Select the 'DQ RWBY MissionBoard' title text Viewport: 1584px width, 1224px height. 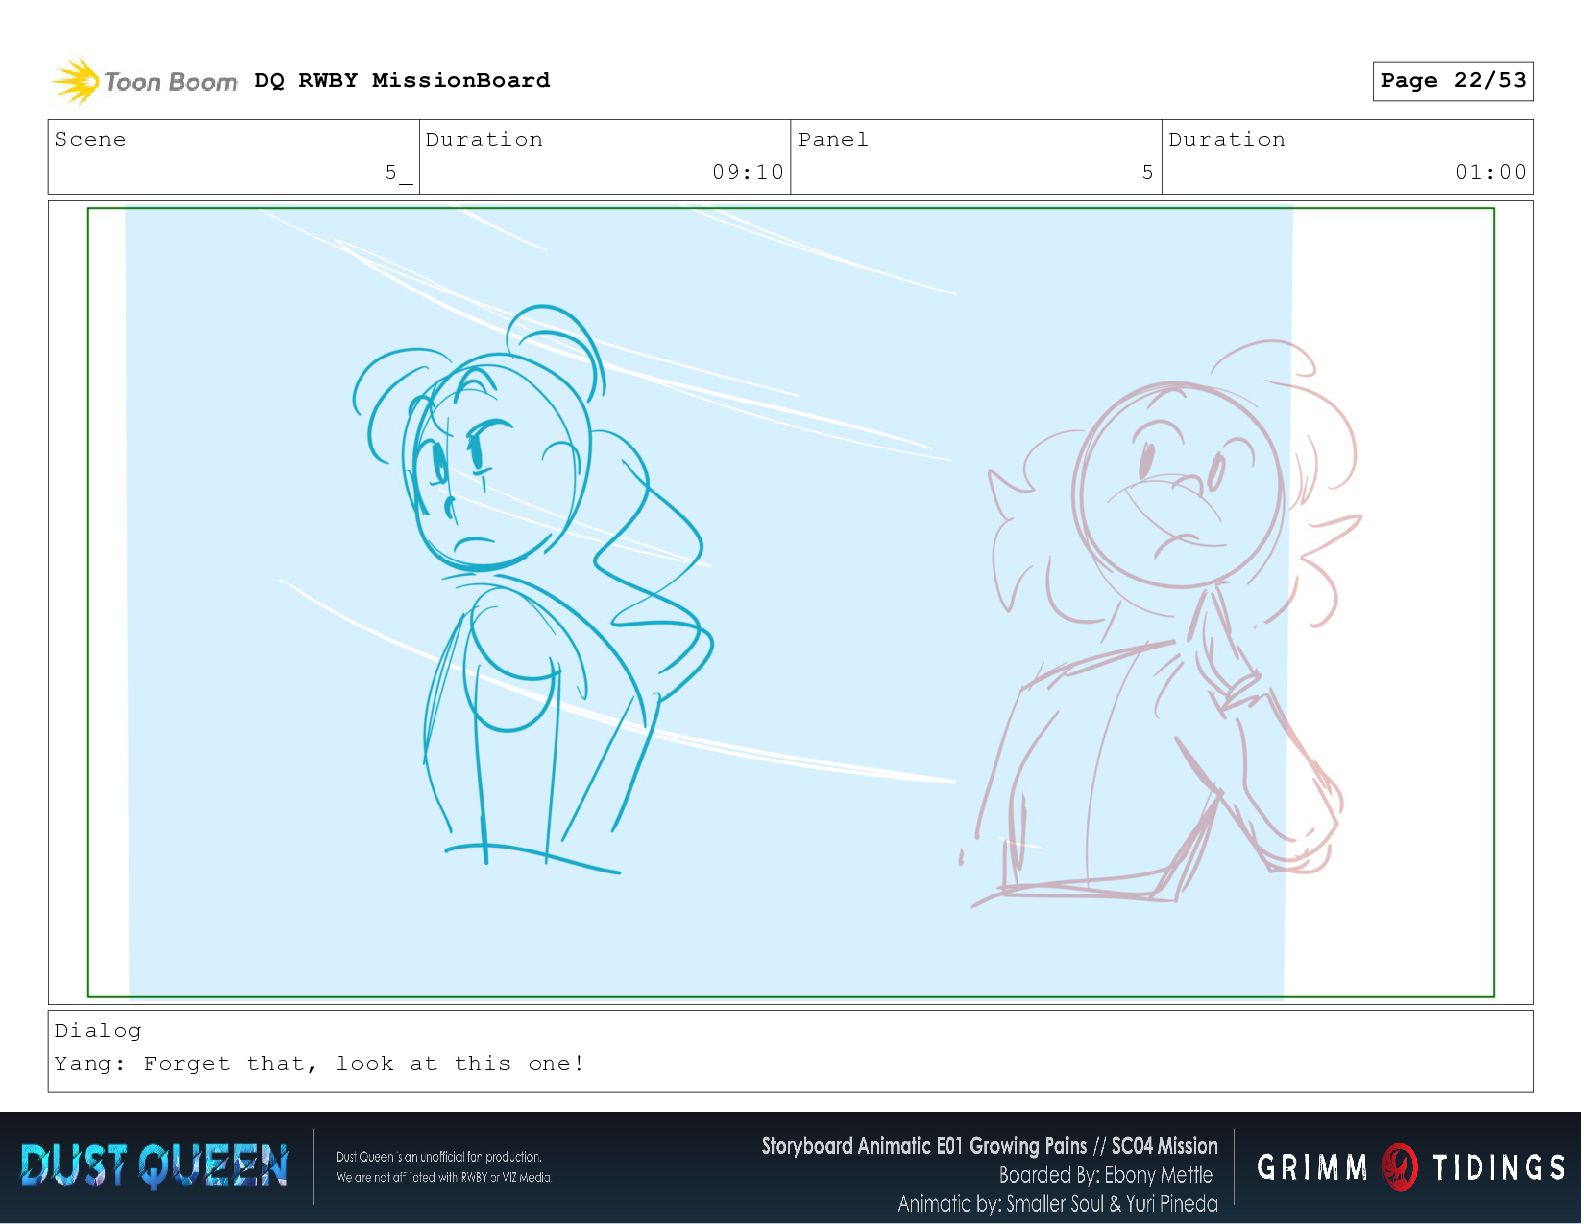(402, 80)
